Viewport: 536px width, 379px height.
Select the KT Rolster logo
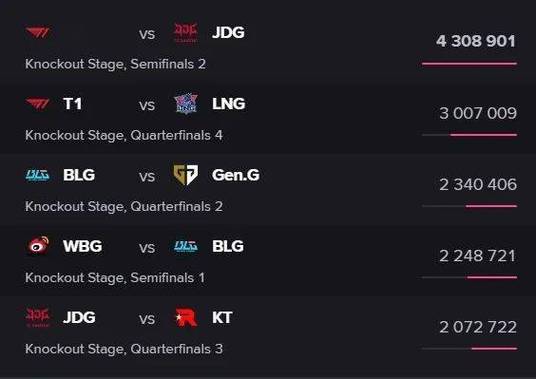[x=186, y=317]
